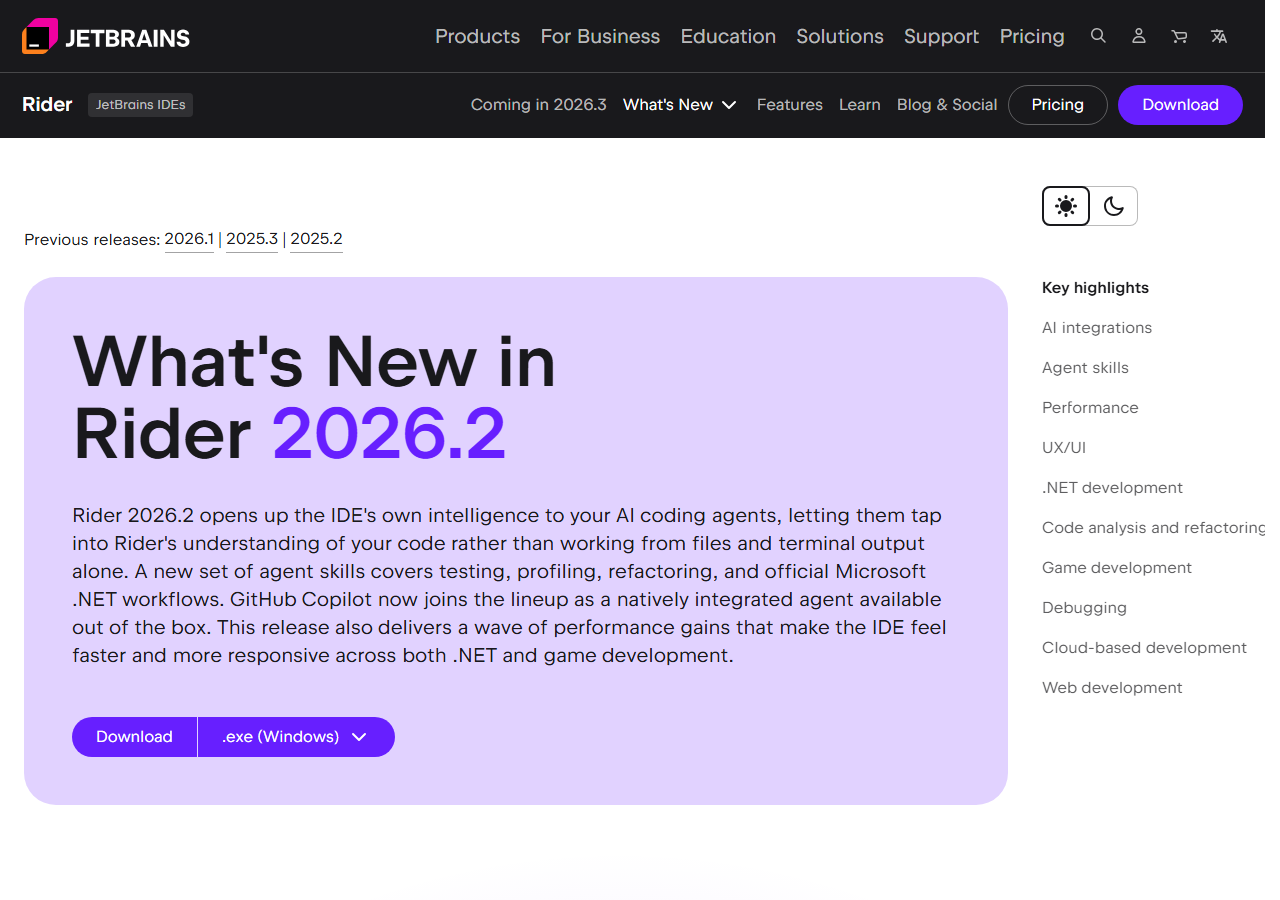The width and height of the screenshot is (1280, 900).
Task: Open the site search icon
Action: pos(1098,36)
